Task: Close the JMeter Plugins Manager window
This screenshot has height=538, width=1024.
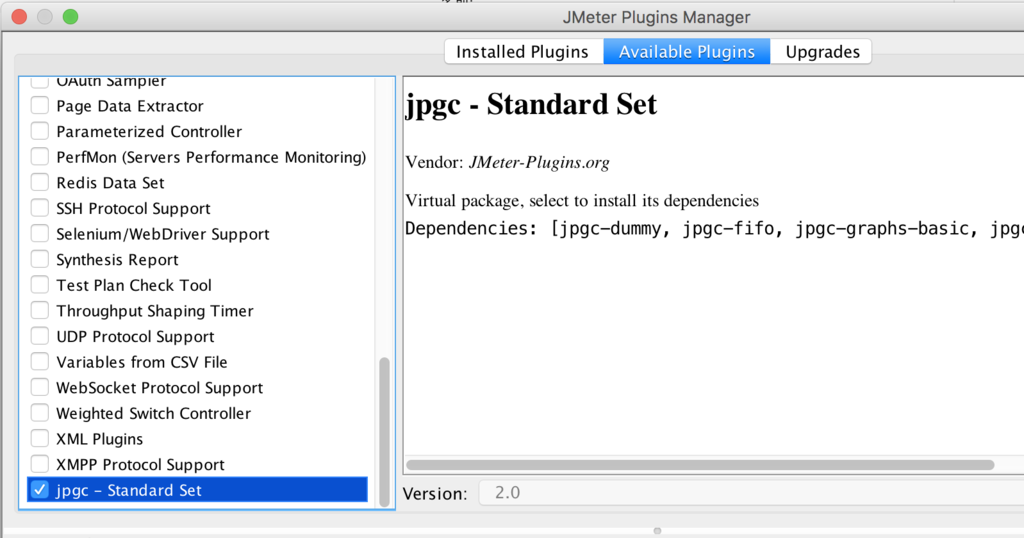Action: click(20, 17)
